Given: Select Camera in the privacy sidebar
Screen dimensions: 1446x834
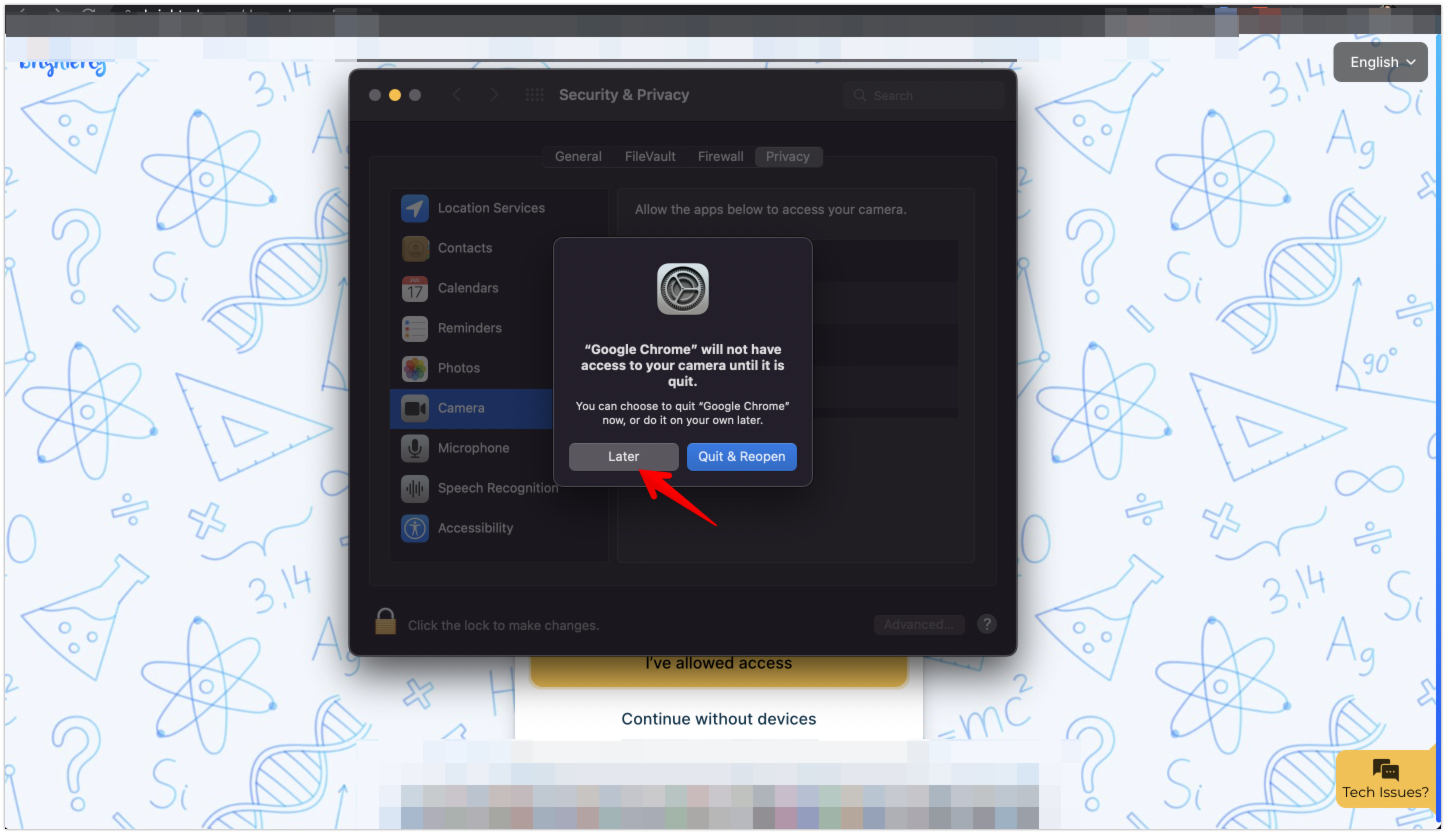Looking at the screenshot, I should tap(472, 408).
